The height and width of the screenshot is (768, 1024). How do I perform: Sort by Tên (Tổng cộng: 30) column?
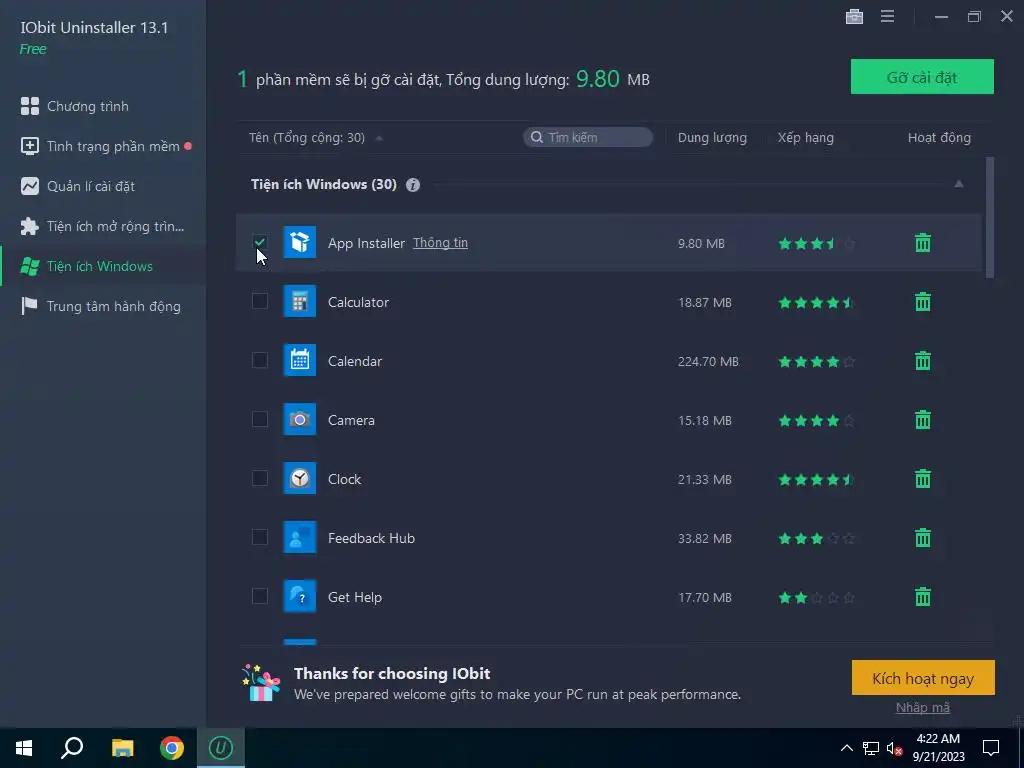point(307,138)
